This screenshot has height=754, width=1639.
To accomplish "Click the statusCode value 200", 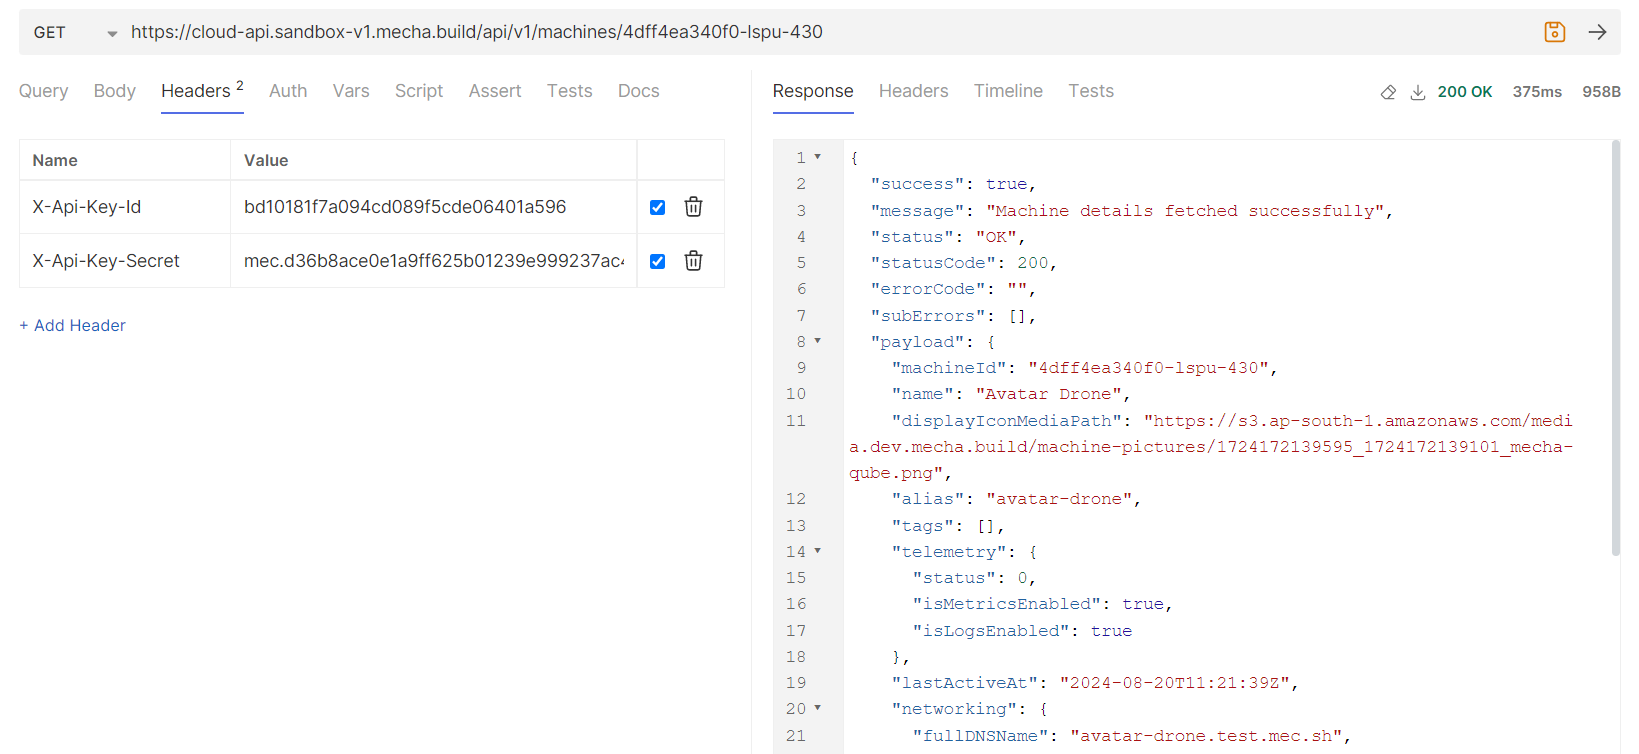I will 1033,263.
